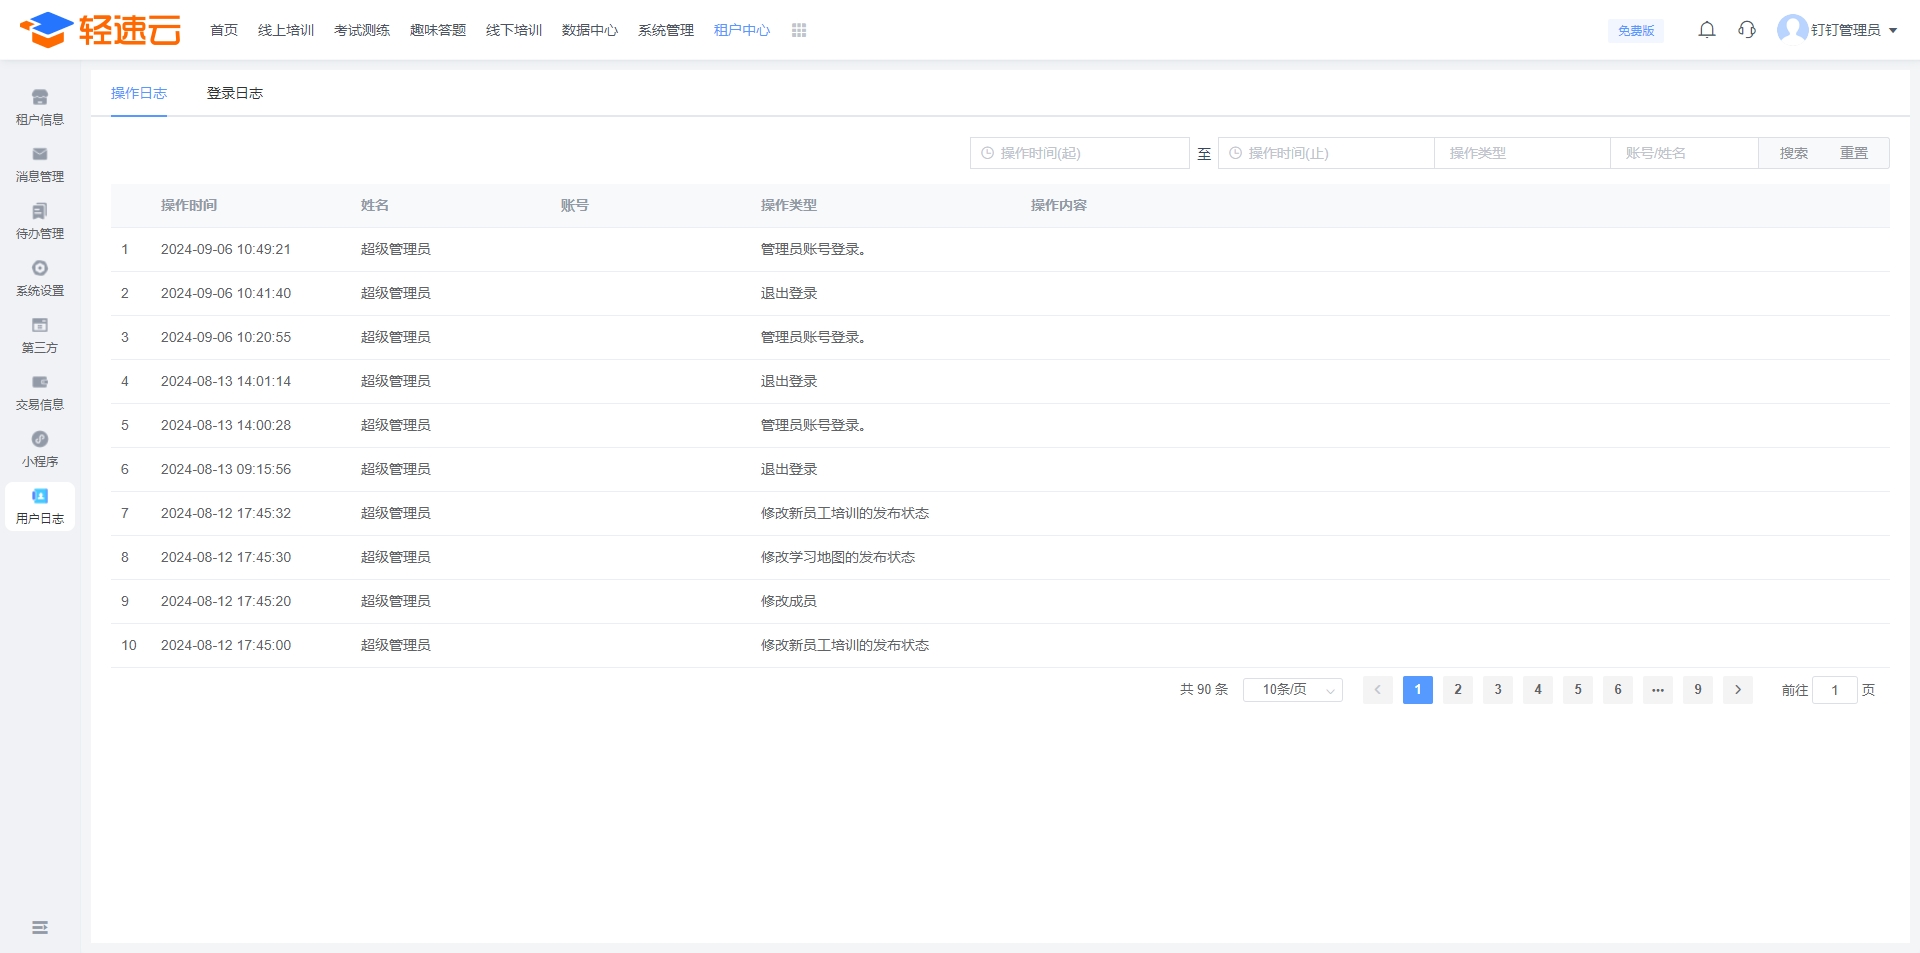Expand the 钉钉管理员 user dropdown
Image resolution: width=1920 pixels, height=953 pixels.
pyautogui.click(x=1845, y=30)
